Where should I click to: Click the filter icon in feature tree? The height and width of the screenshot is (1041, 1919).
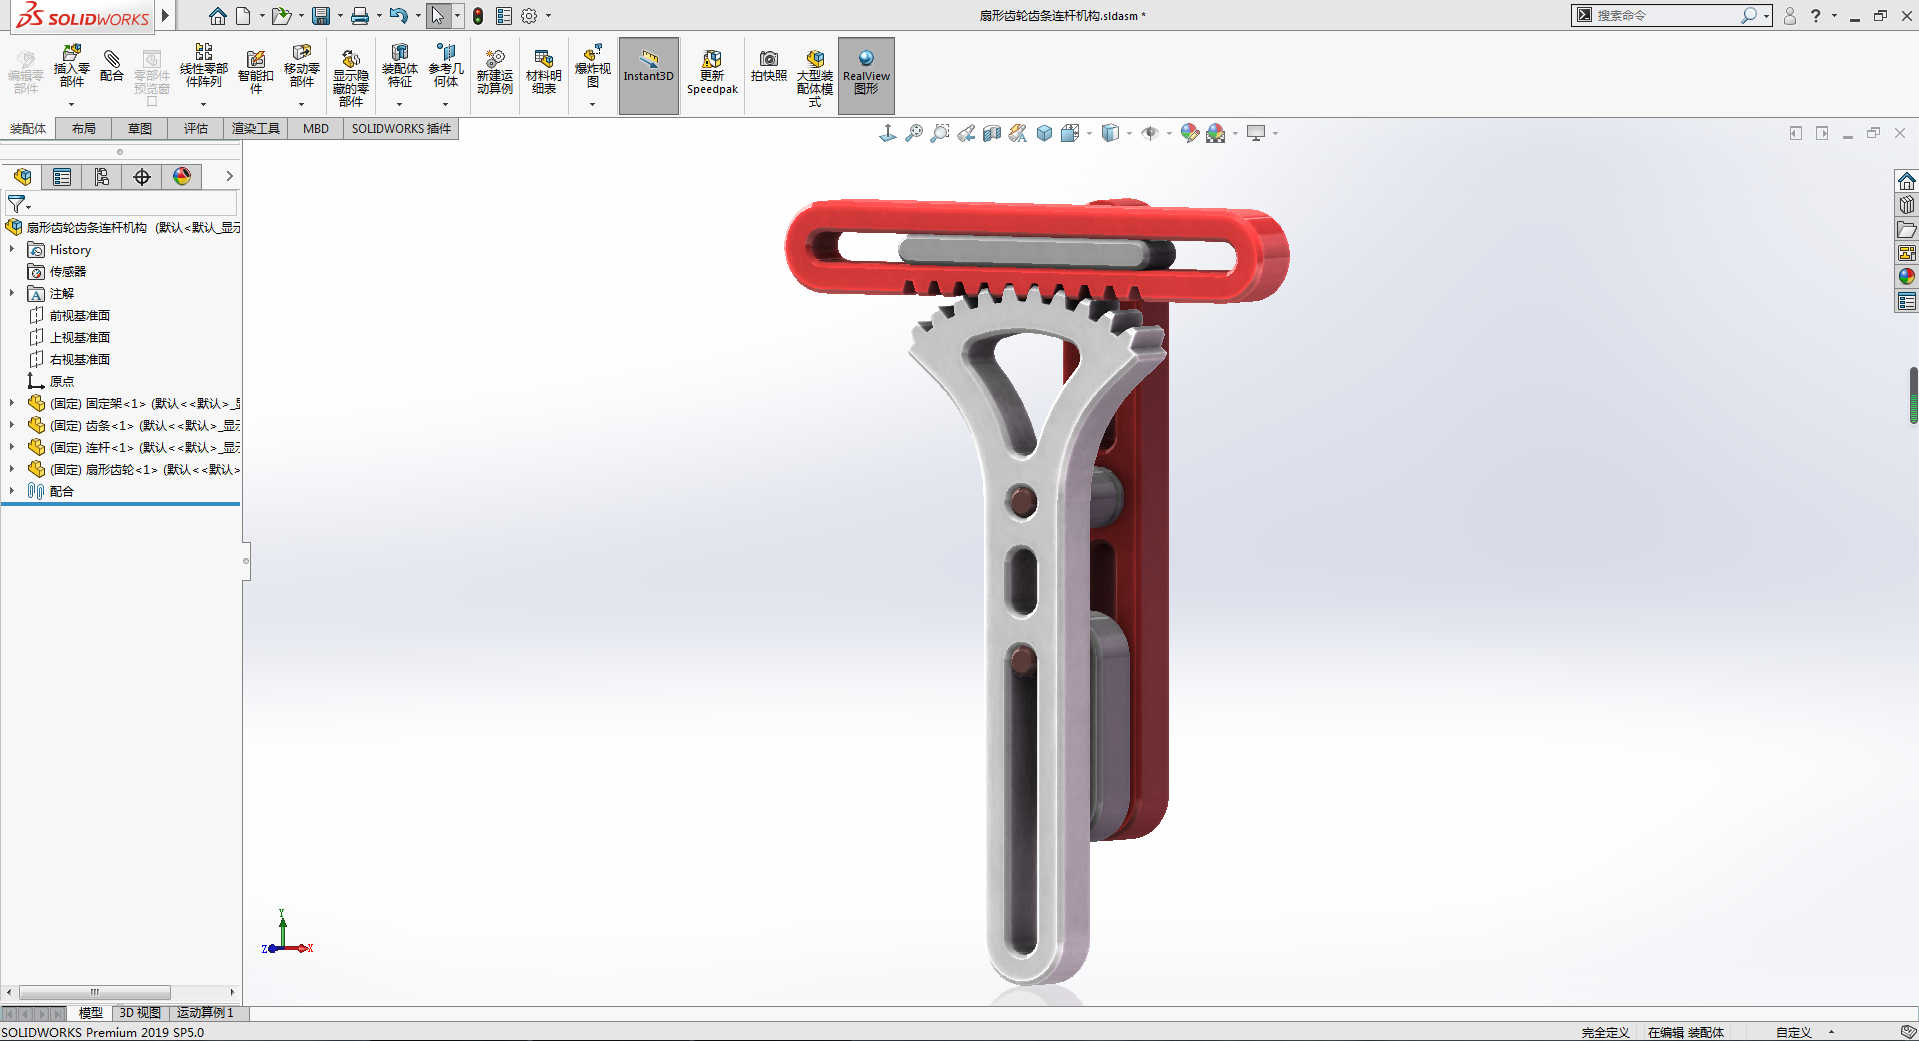pos(17,204)
